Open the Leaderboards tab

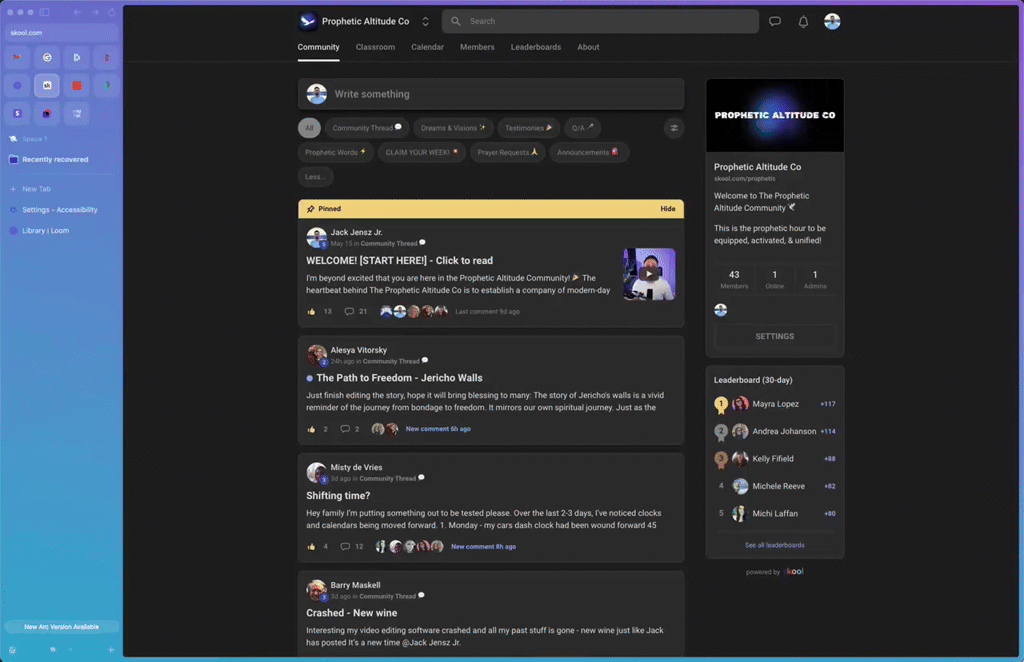[538, 47]
